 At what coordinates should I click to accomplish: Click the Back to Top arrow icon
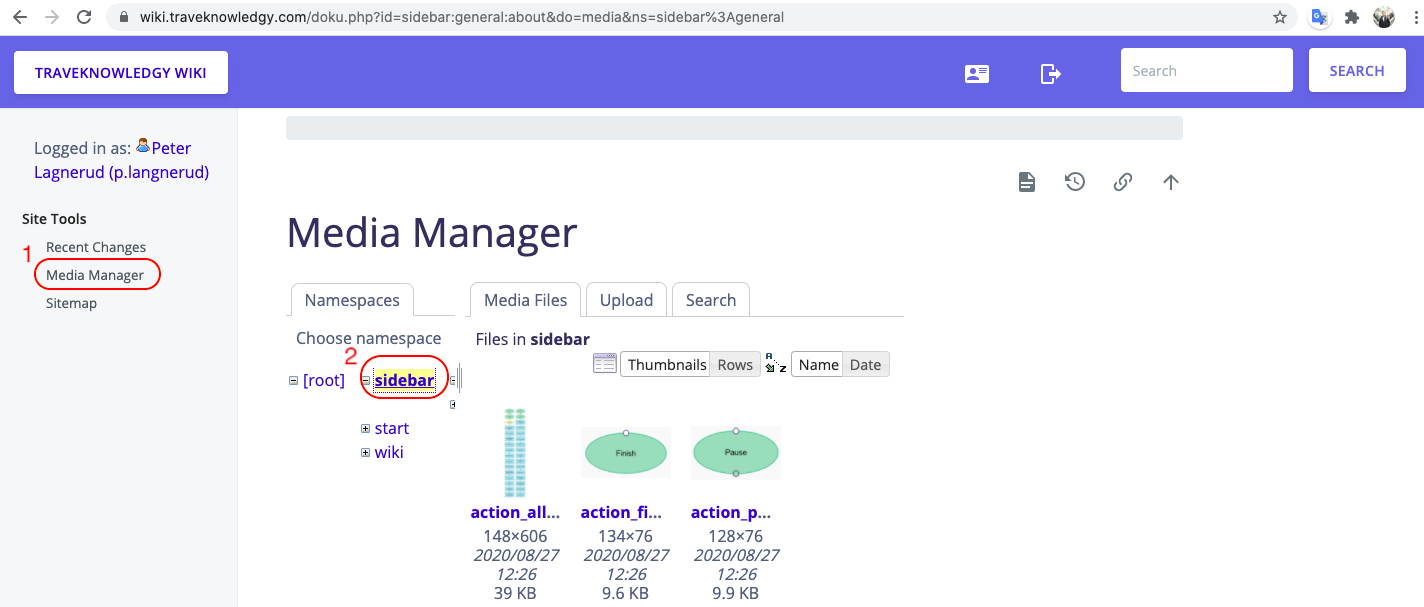[1170, 181]
